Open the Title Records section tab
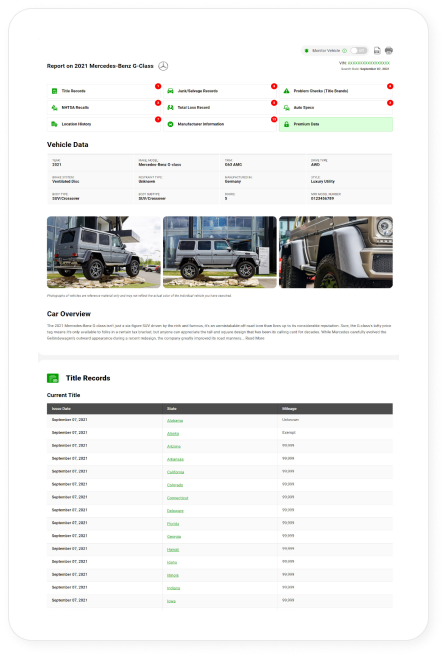 [x=103, y=91]
